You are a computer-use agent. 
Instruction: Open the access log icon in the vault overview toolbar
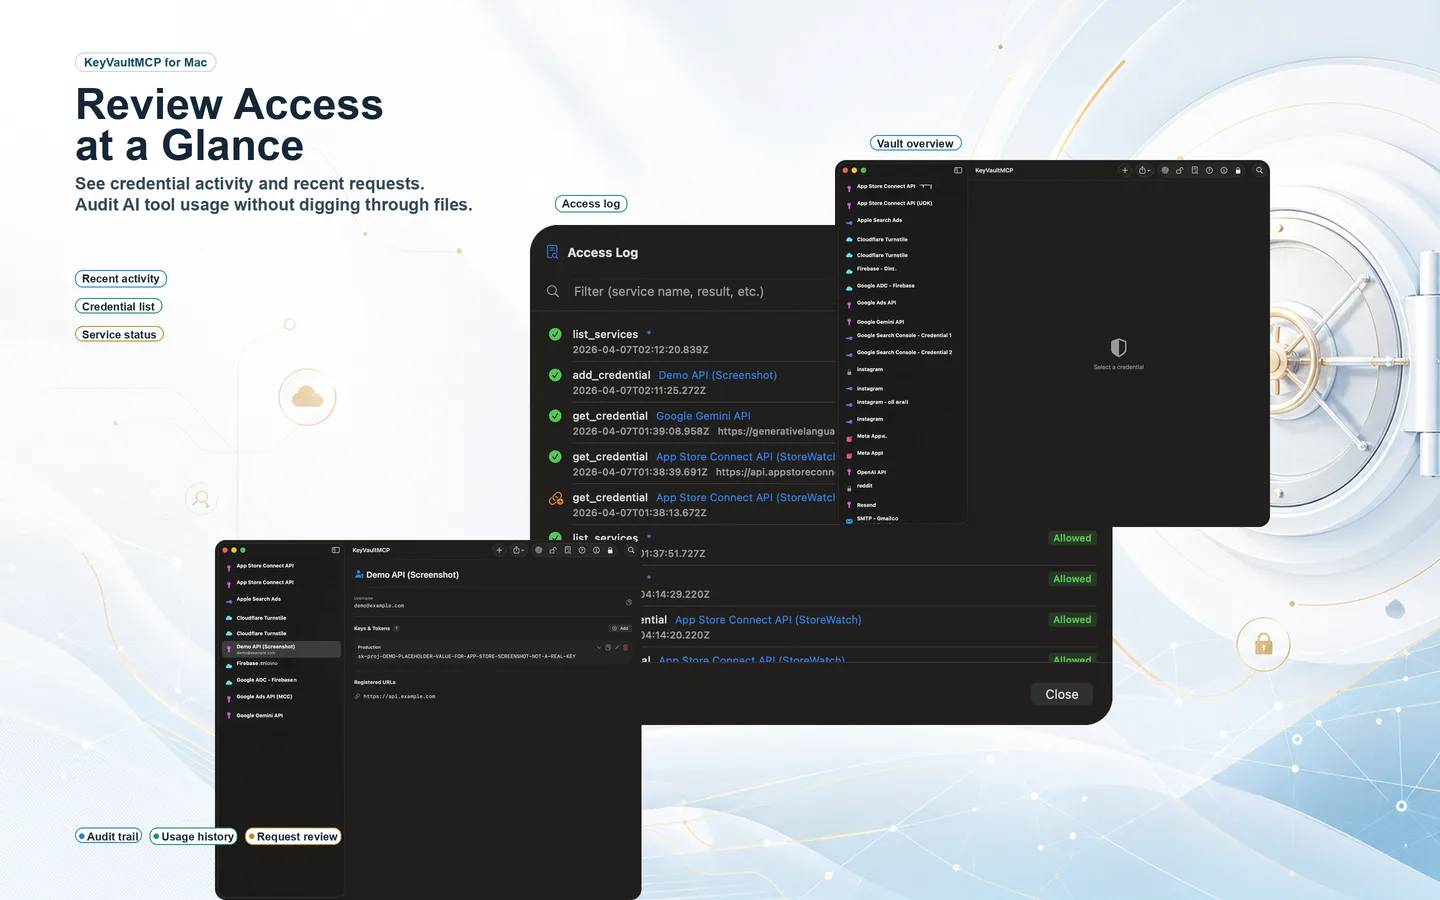1195,170
